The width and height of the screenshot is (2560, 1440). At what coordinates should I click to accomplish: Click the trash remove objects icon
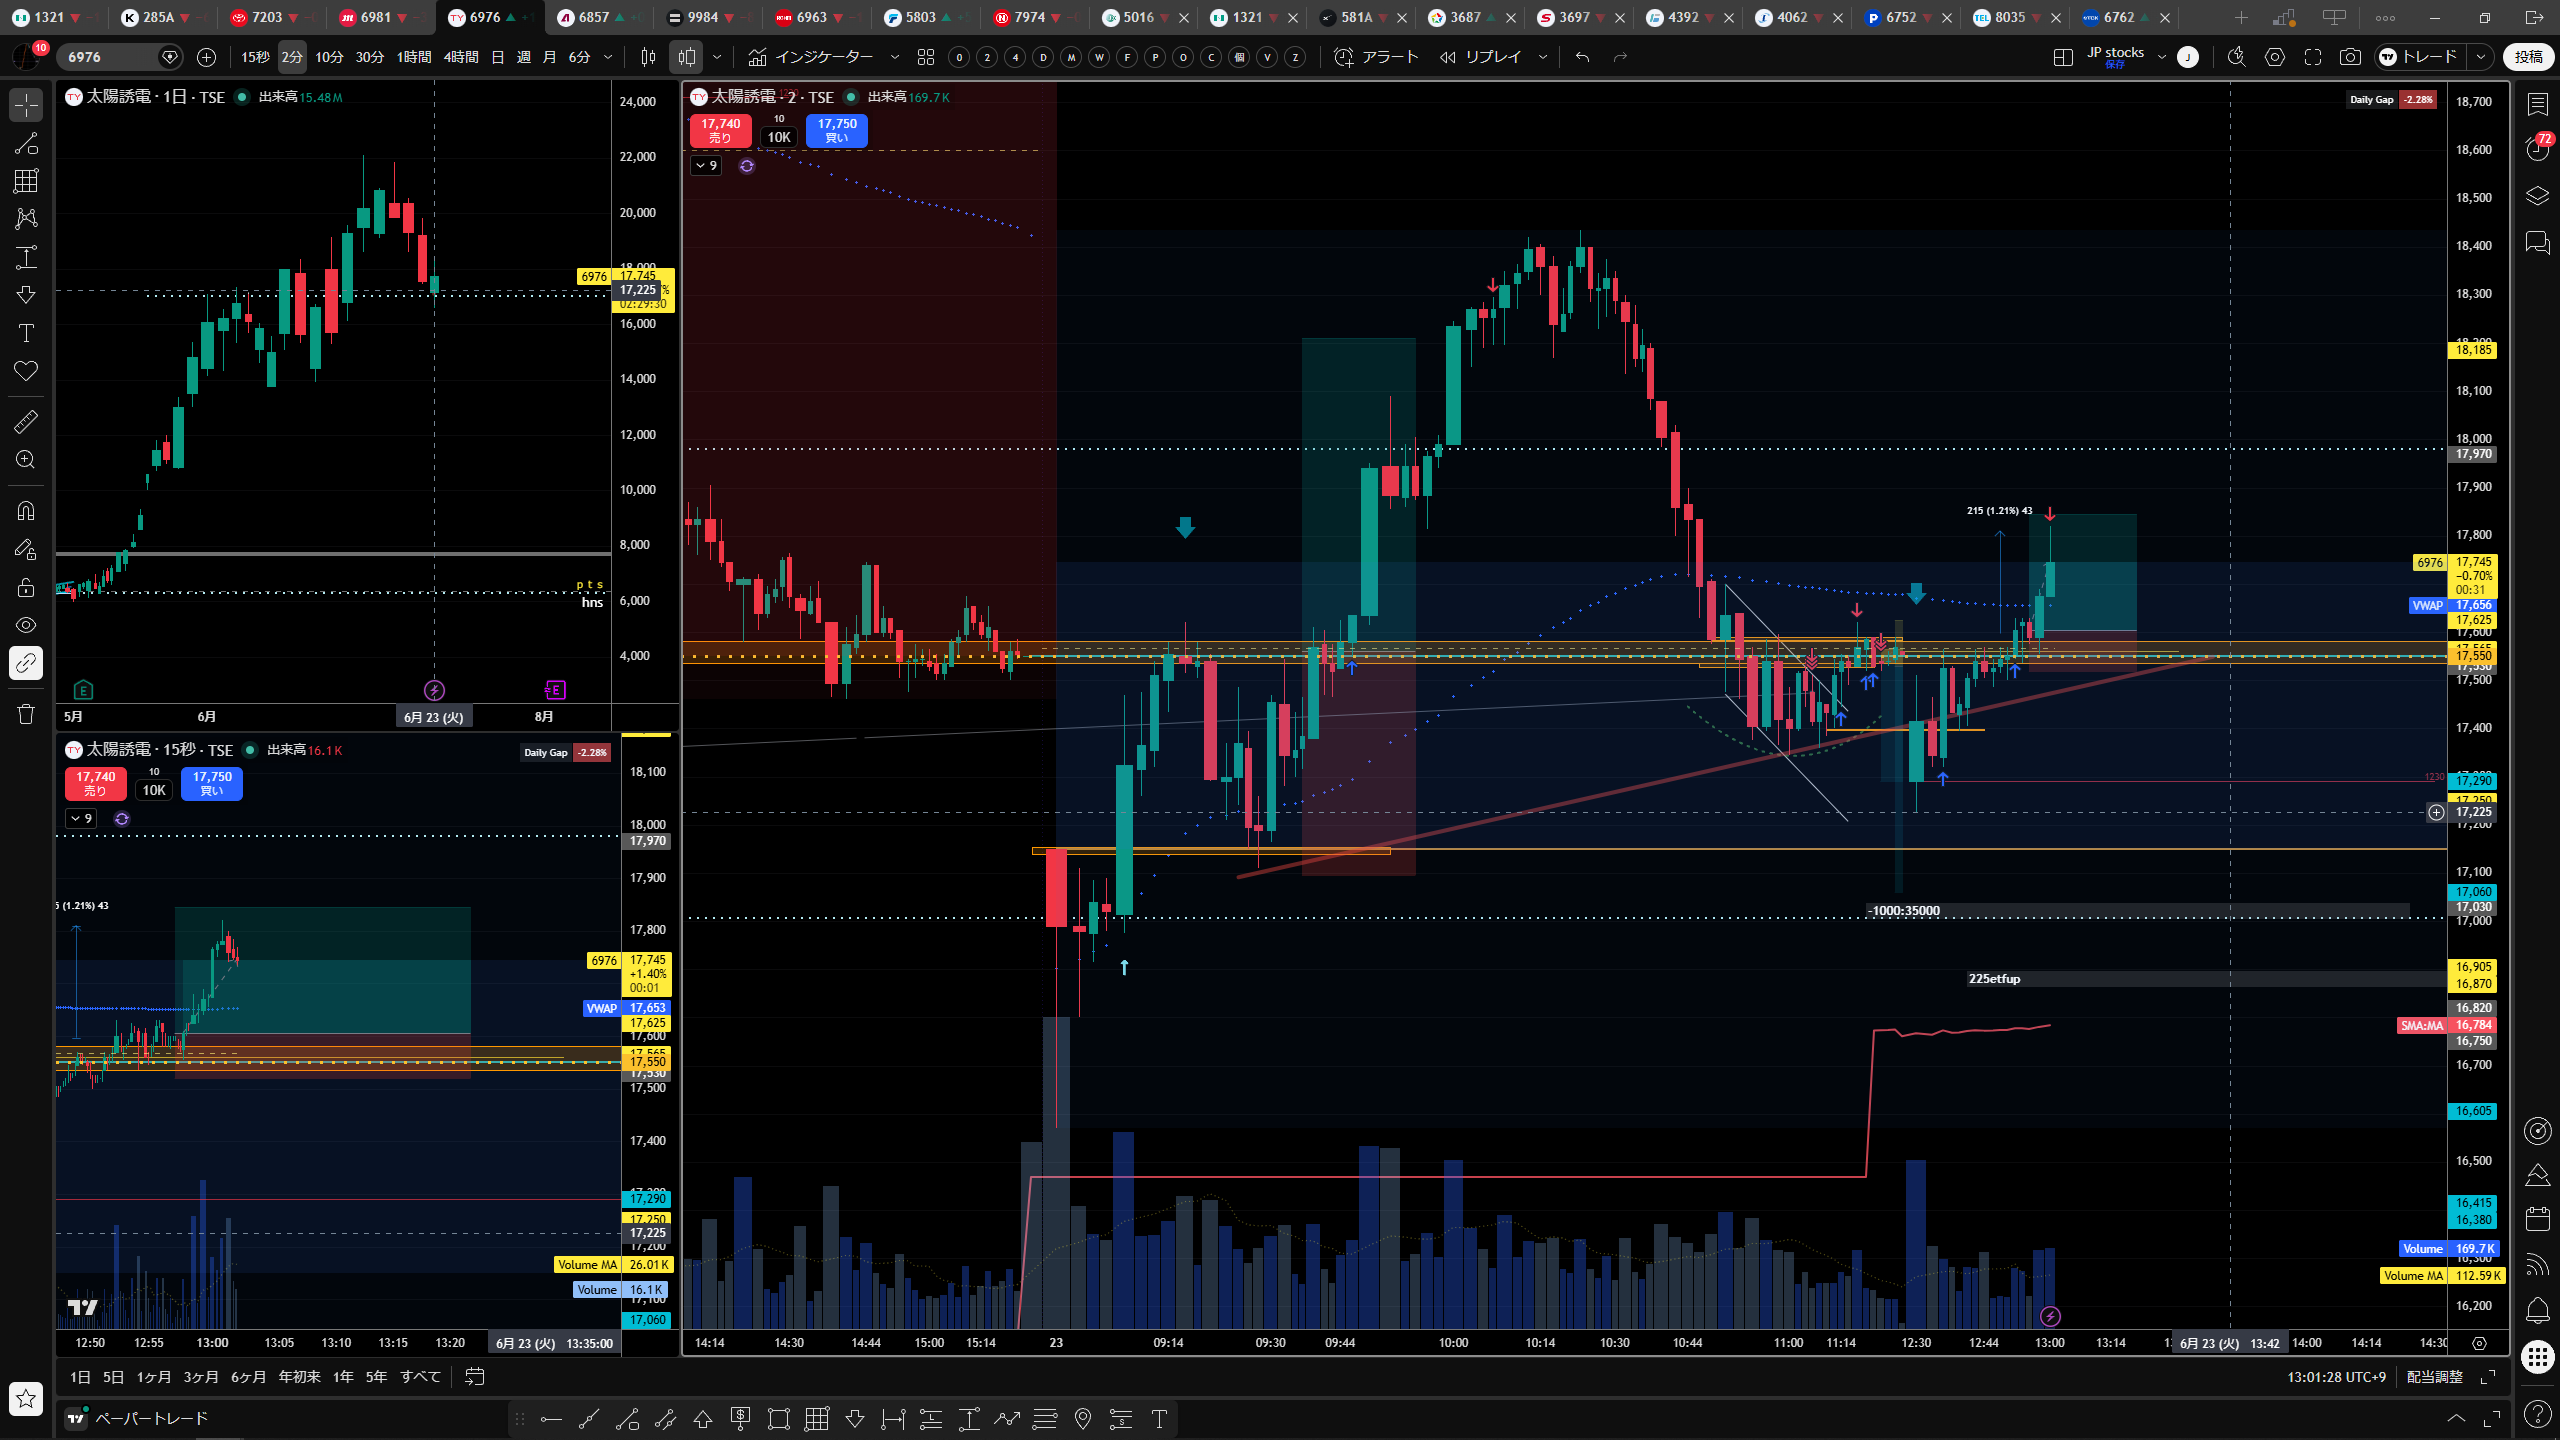[26, 714]
